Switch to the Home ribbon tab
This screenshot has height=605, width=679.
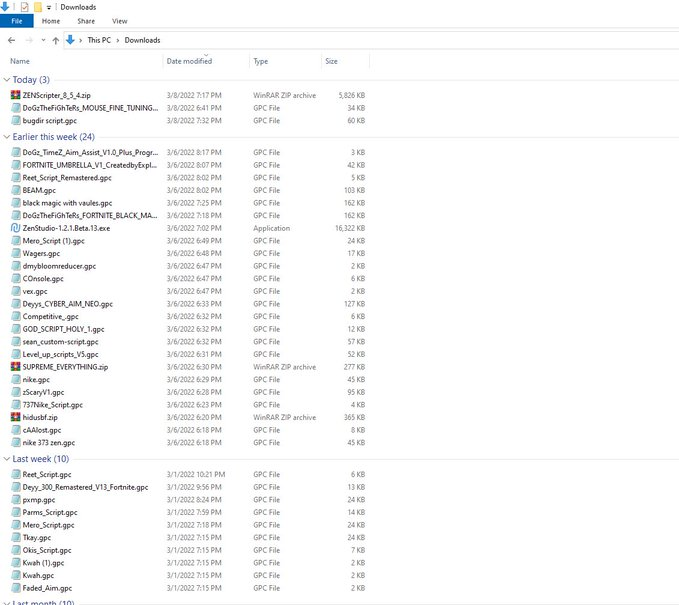[x=51, y=21]
